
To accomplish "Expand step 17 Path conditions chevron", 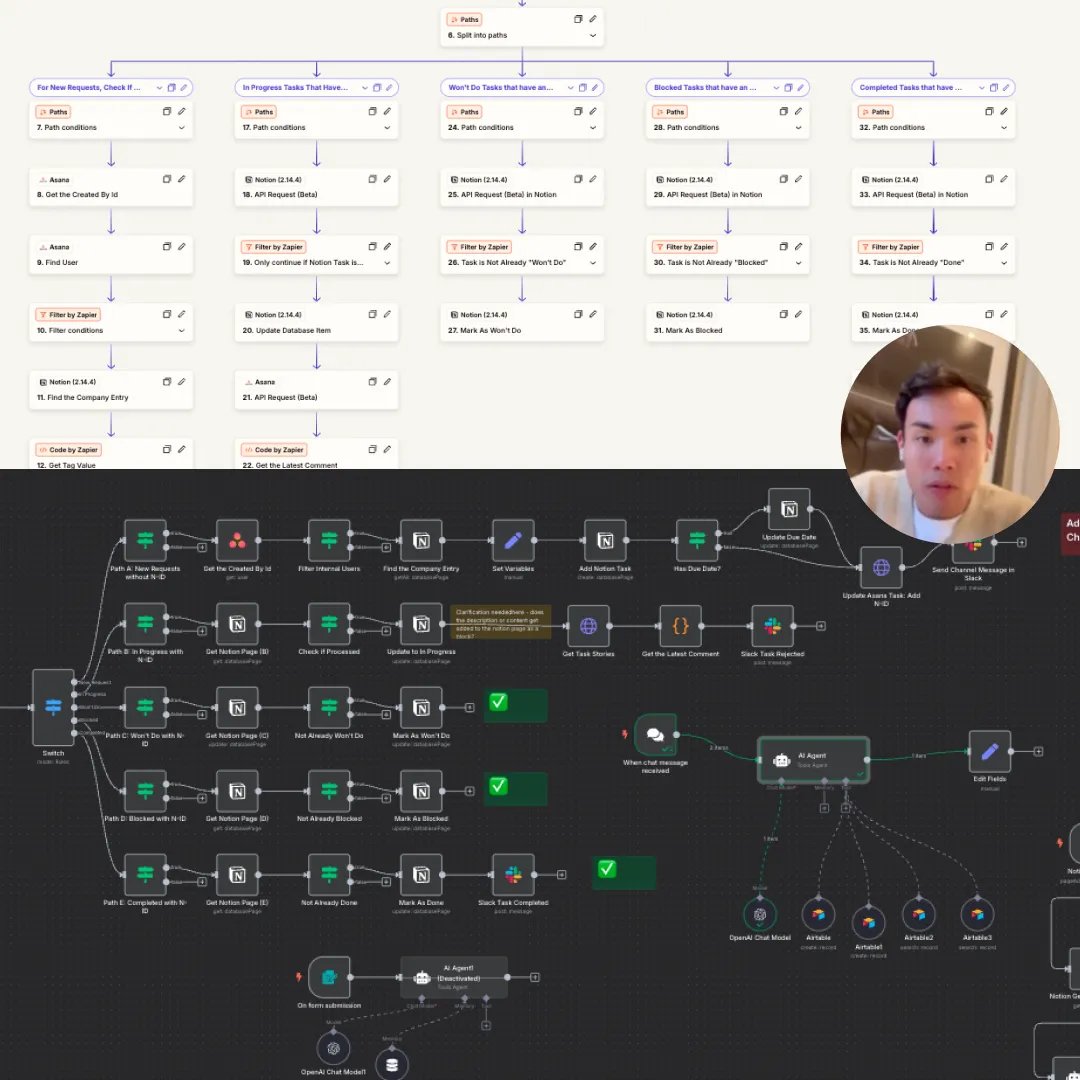I will [387, 127].
